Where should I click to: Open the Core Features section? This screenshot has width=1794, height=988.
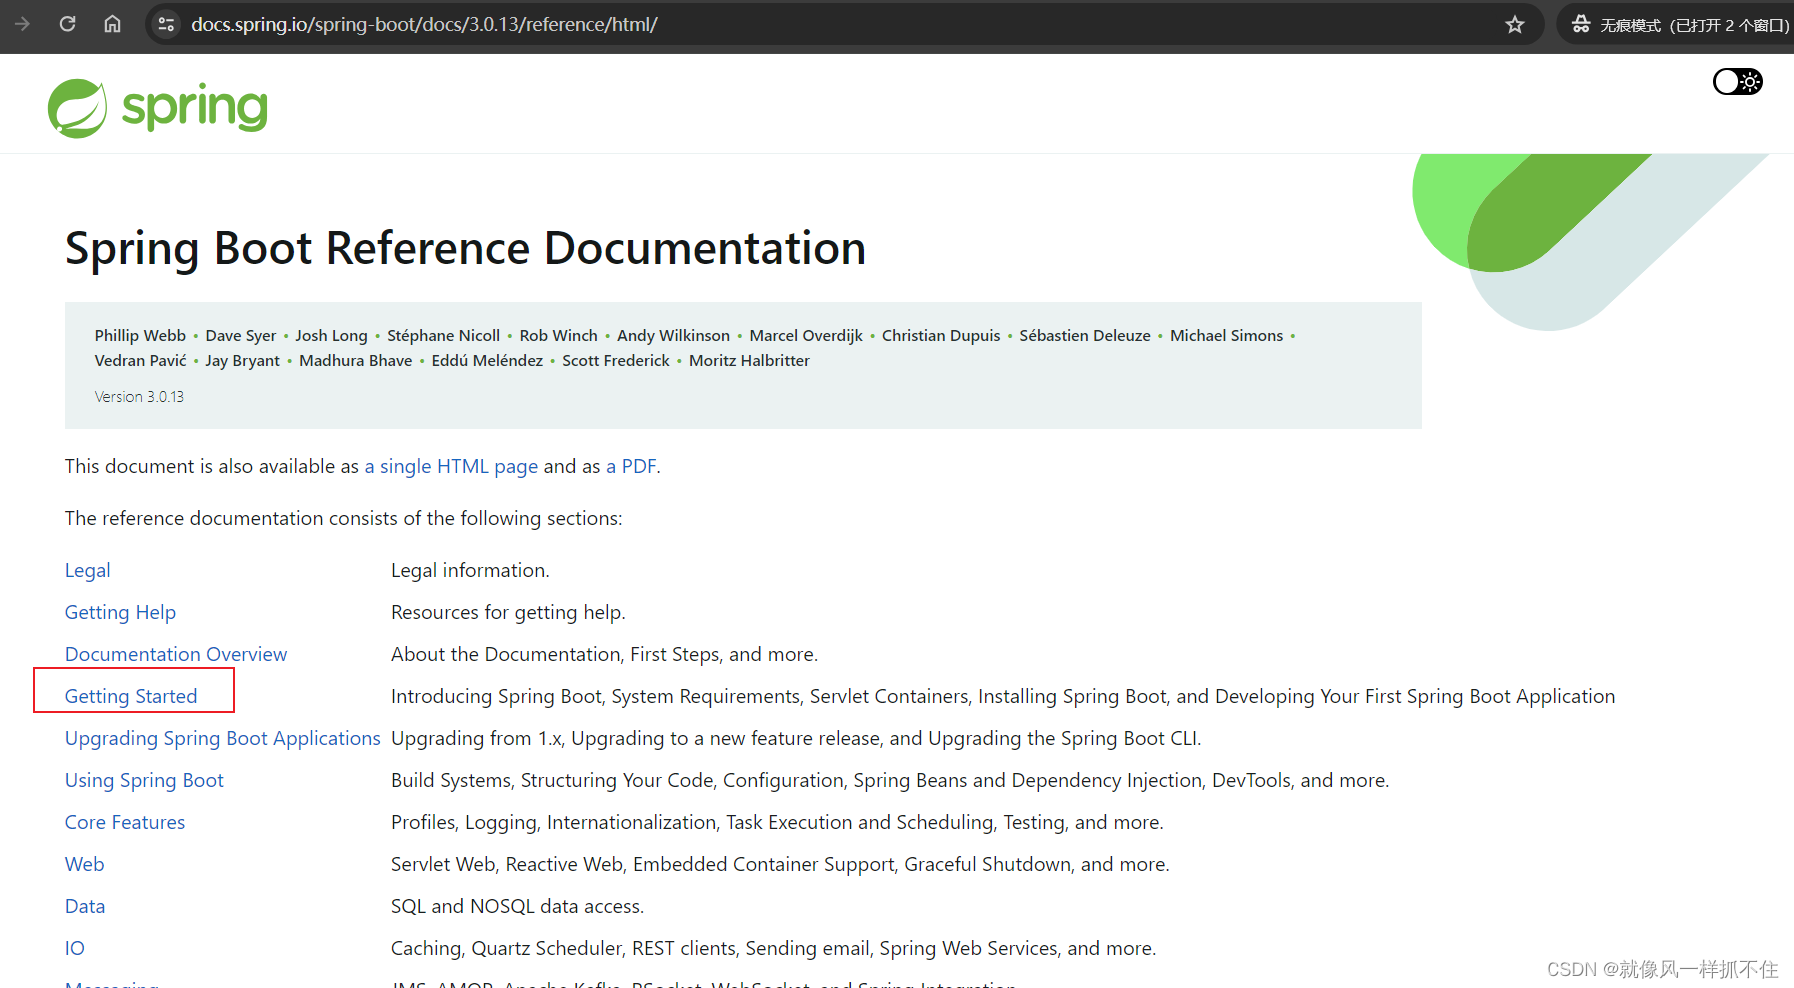pyautogui.click(x=125, y=822)
